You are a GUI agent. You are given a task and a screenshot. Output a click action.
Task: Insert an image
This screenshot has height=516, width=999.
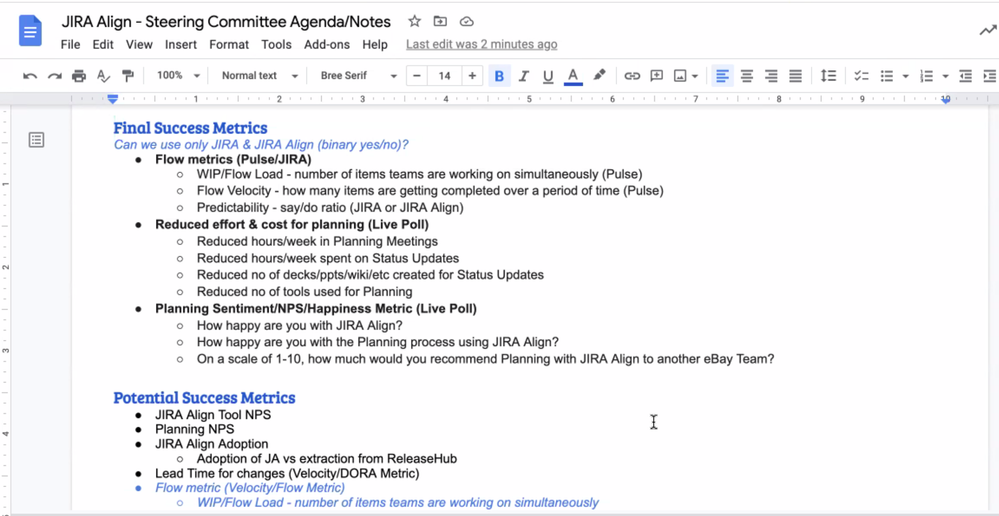click(x=680, y=76)
